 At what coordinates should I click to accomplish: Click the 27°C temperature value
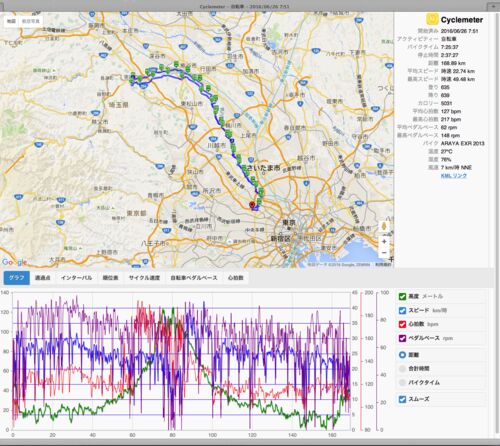[447, 151]
